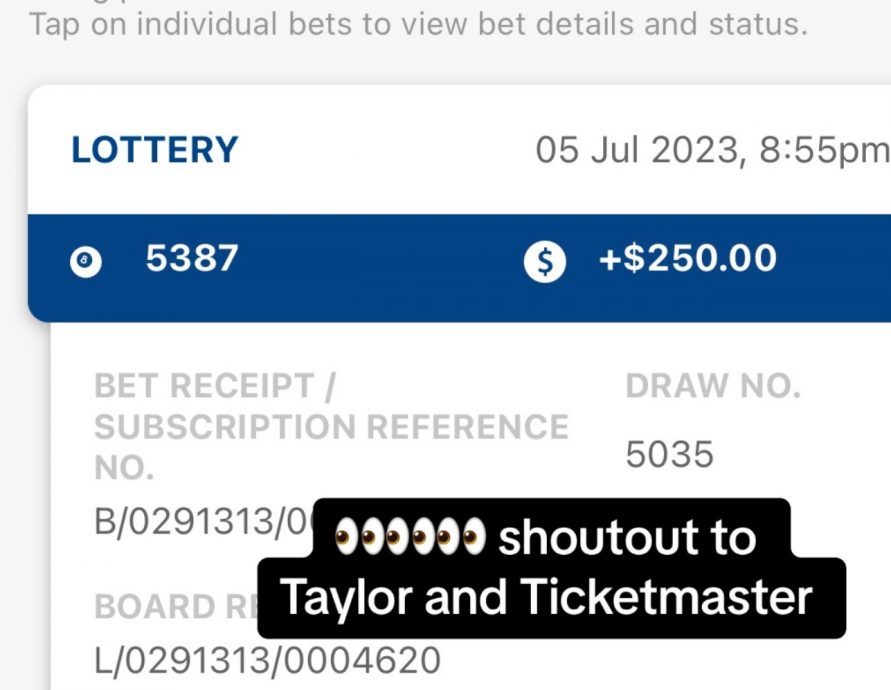Screen dimensions: 891x690
Task: Click the dollar sign winnings icon
Action: 545,262
